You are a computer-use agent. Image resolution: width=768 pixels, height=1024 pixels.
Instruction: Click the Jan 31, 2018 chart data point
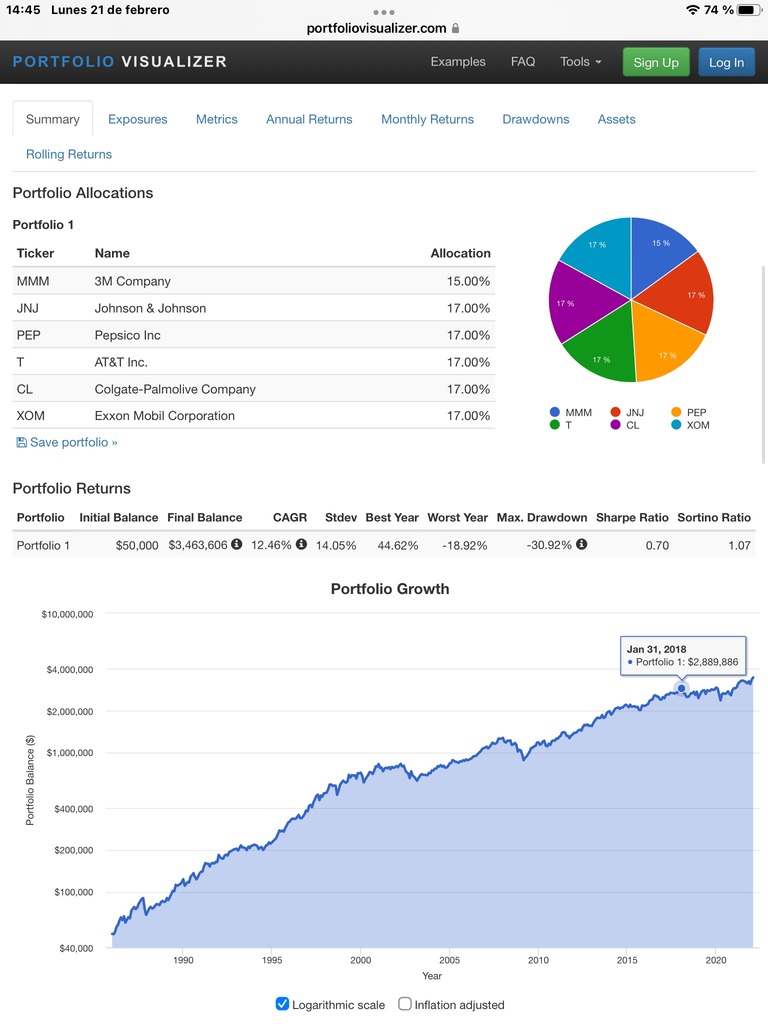coord(681,688)
